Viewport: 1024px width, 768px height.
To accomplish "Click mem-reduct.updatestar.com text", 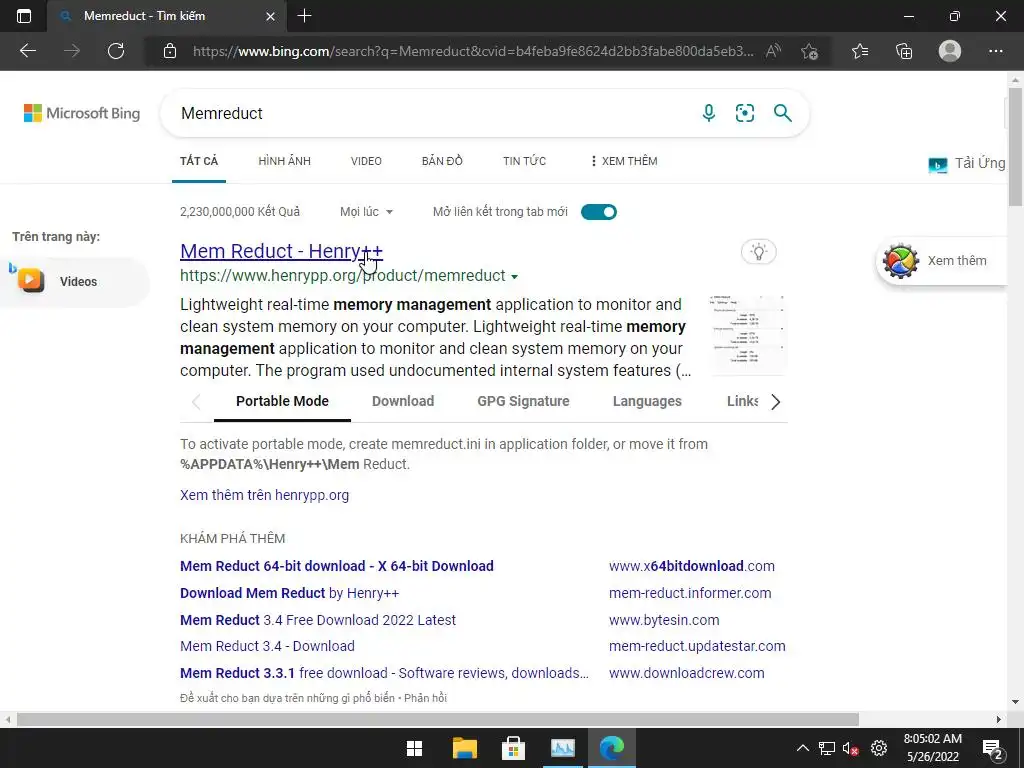I will tap(697, 646).
